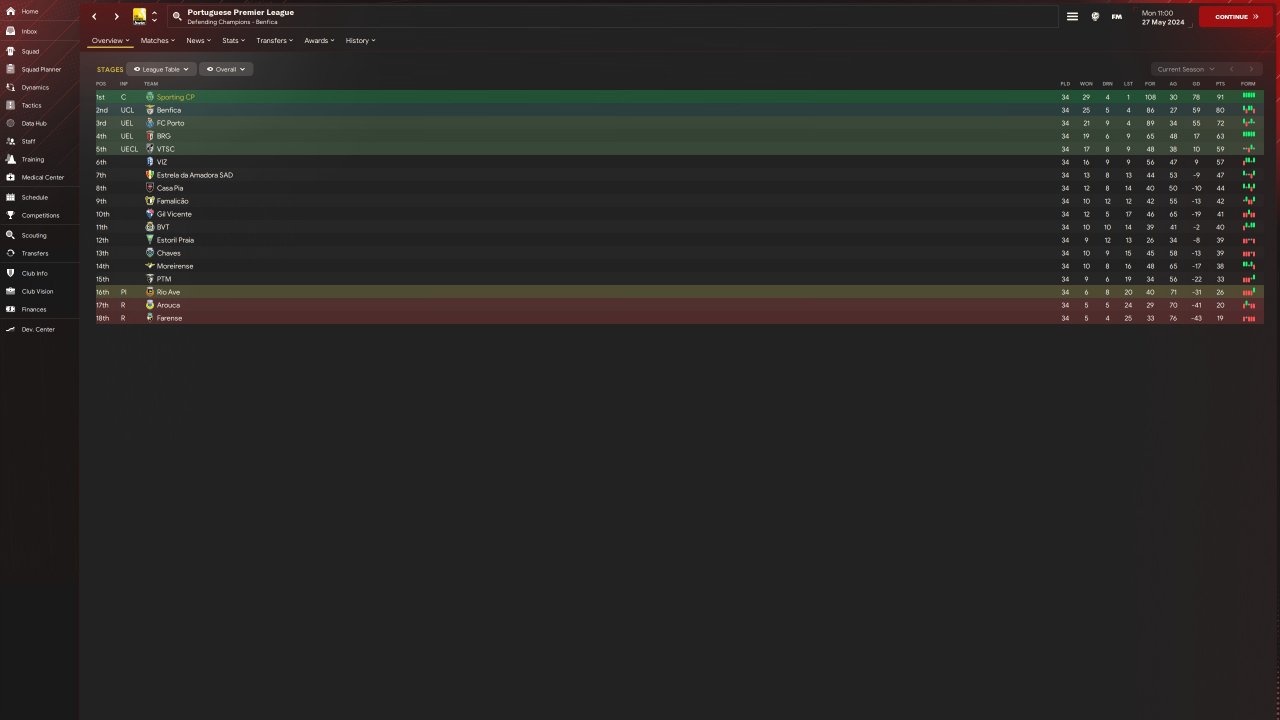Open the Tactics board icon
The image size is (1280, 720).
(x=10, y=105)
